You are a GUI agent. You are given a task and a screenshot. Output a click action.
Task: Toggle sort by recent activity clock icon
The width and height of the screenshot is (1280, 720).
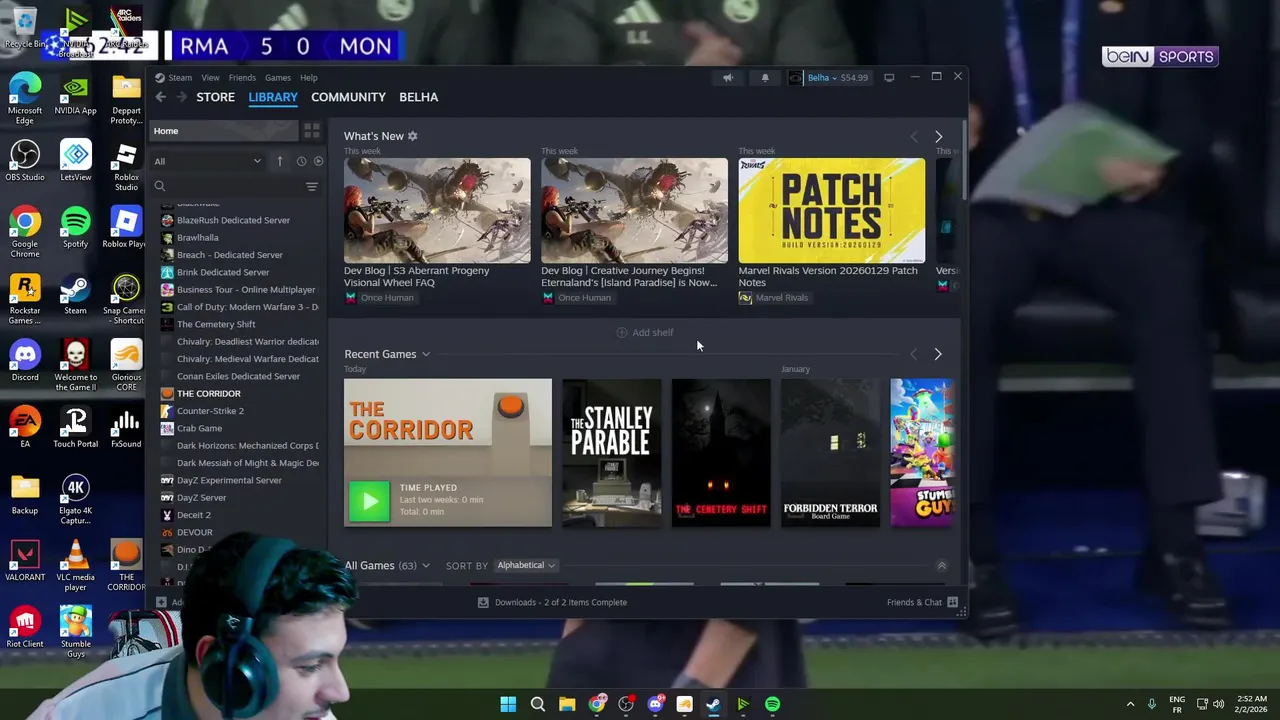click(x=301, y=161)
